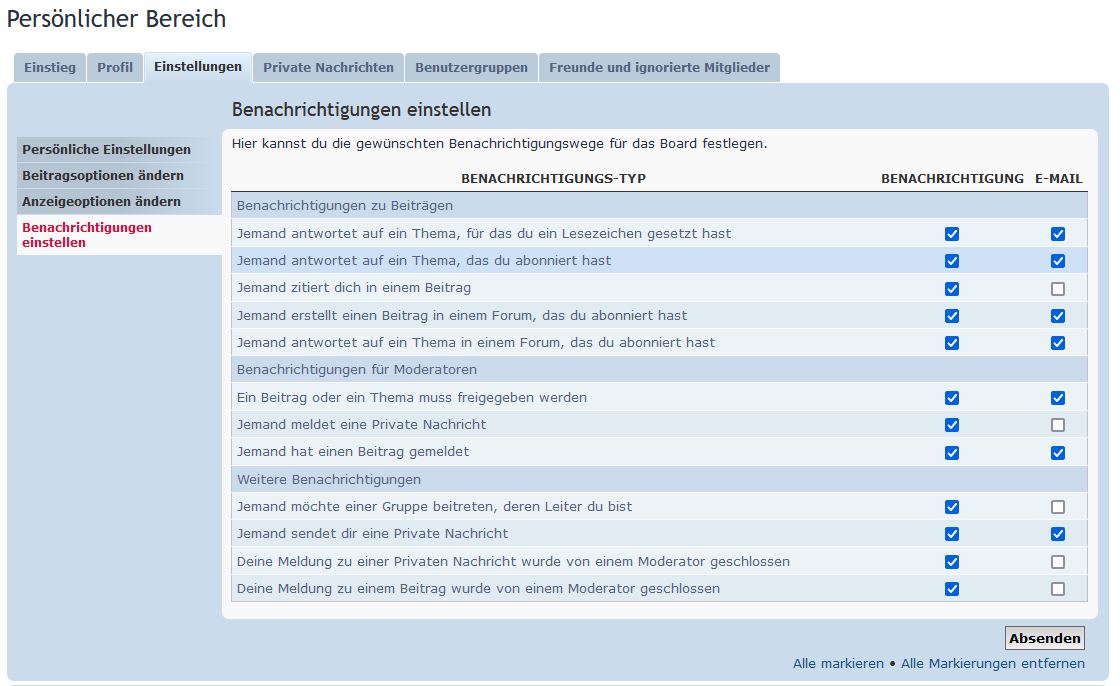The image size is (1120, 686).
Task: Select Persönliche Einstellungen in sidebar
Action: click(106, 150)
